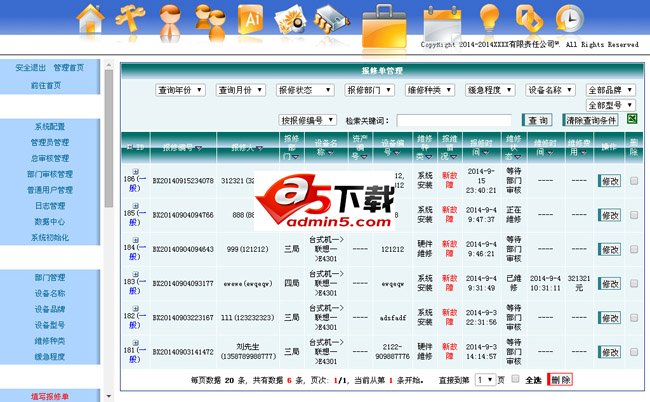The width and height of the screenshot is (650, 402).
Task: Open 管理首页 in sidebar
Action: click(69, 68)
